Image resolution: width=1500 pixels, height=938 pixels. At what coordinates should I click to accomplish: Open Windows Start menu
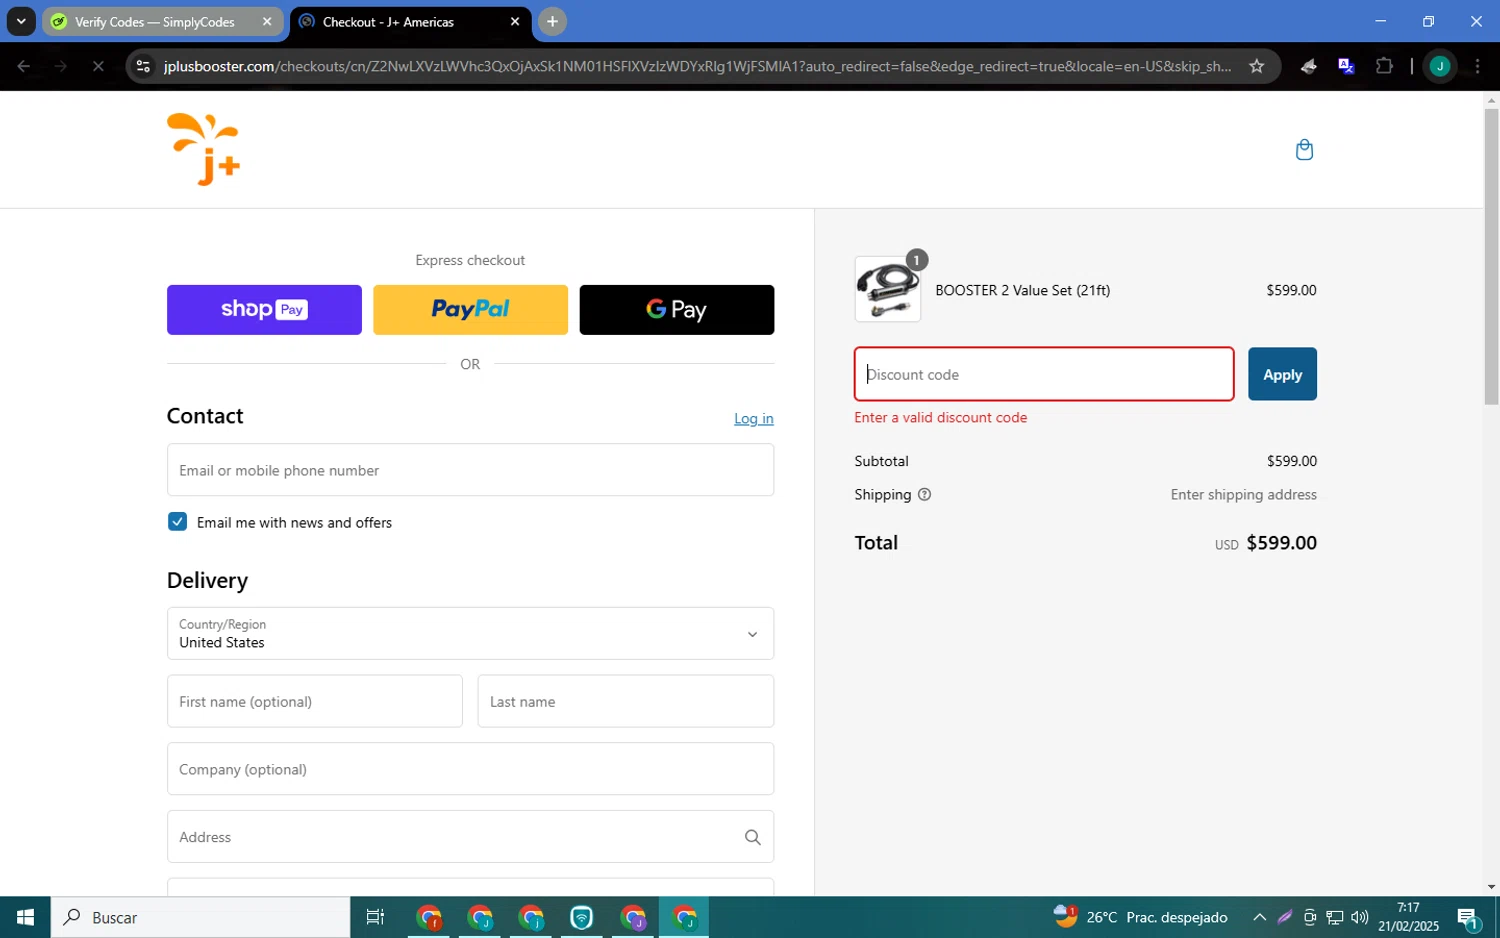coord(25,917)
